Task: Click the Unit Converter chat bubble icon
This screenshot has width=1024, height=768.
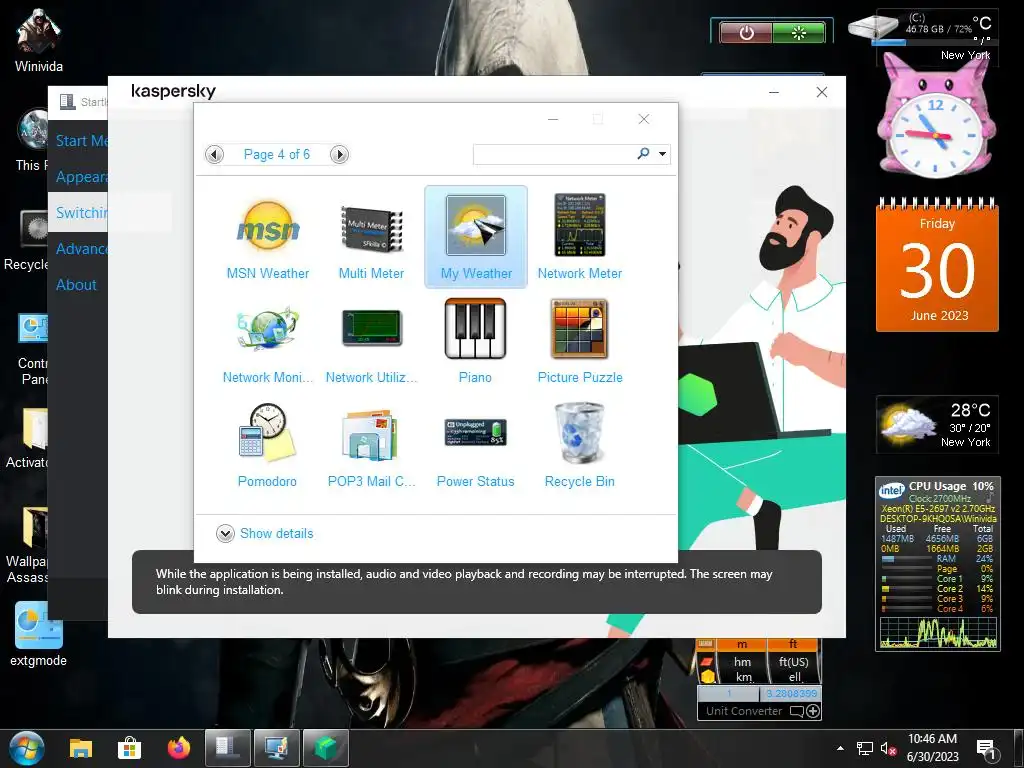Action: click(x=797, y=711)
